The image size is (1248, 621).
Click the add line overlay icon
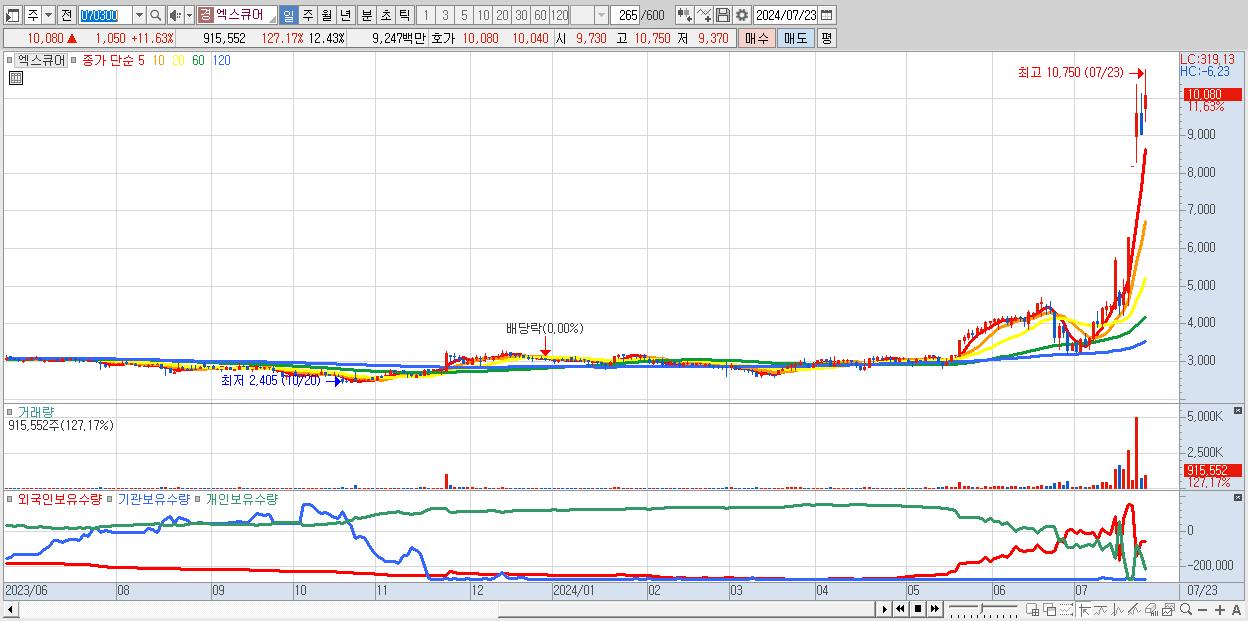(x=704, y=15)
